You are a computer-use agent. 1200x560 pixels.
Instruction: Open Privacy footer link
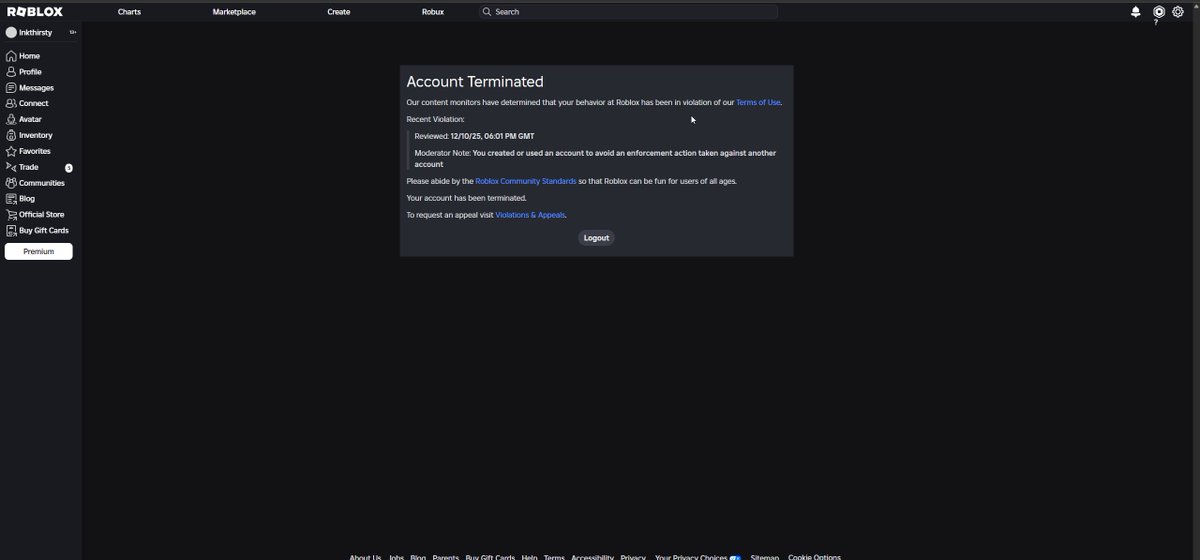633,557
